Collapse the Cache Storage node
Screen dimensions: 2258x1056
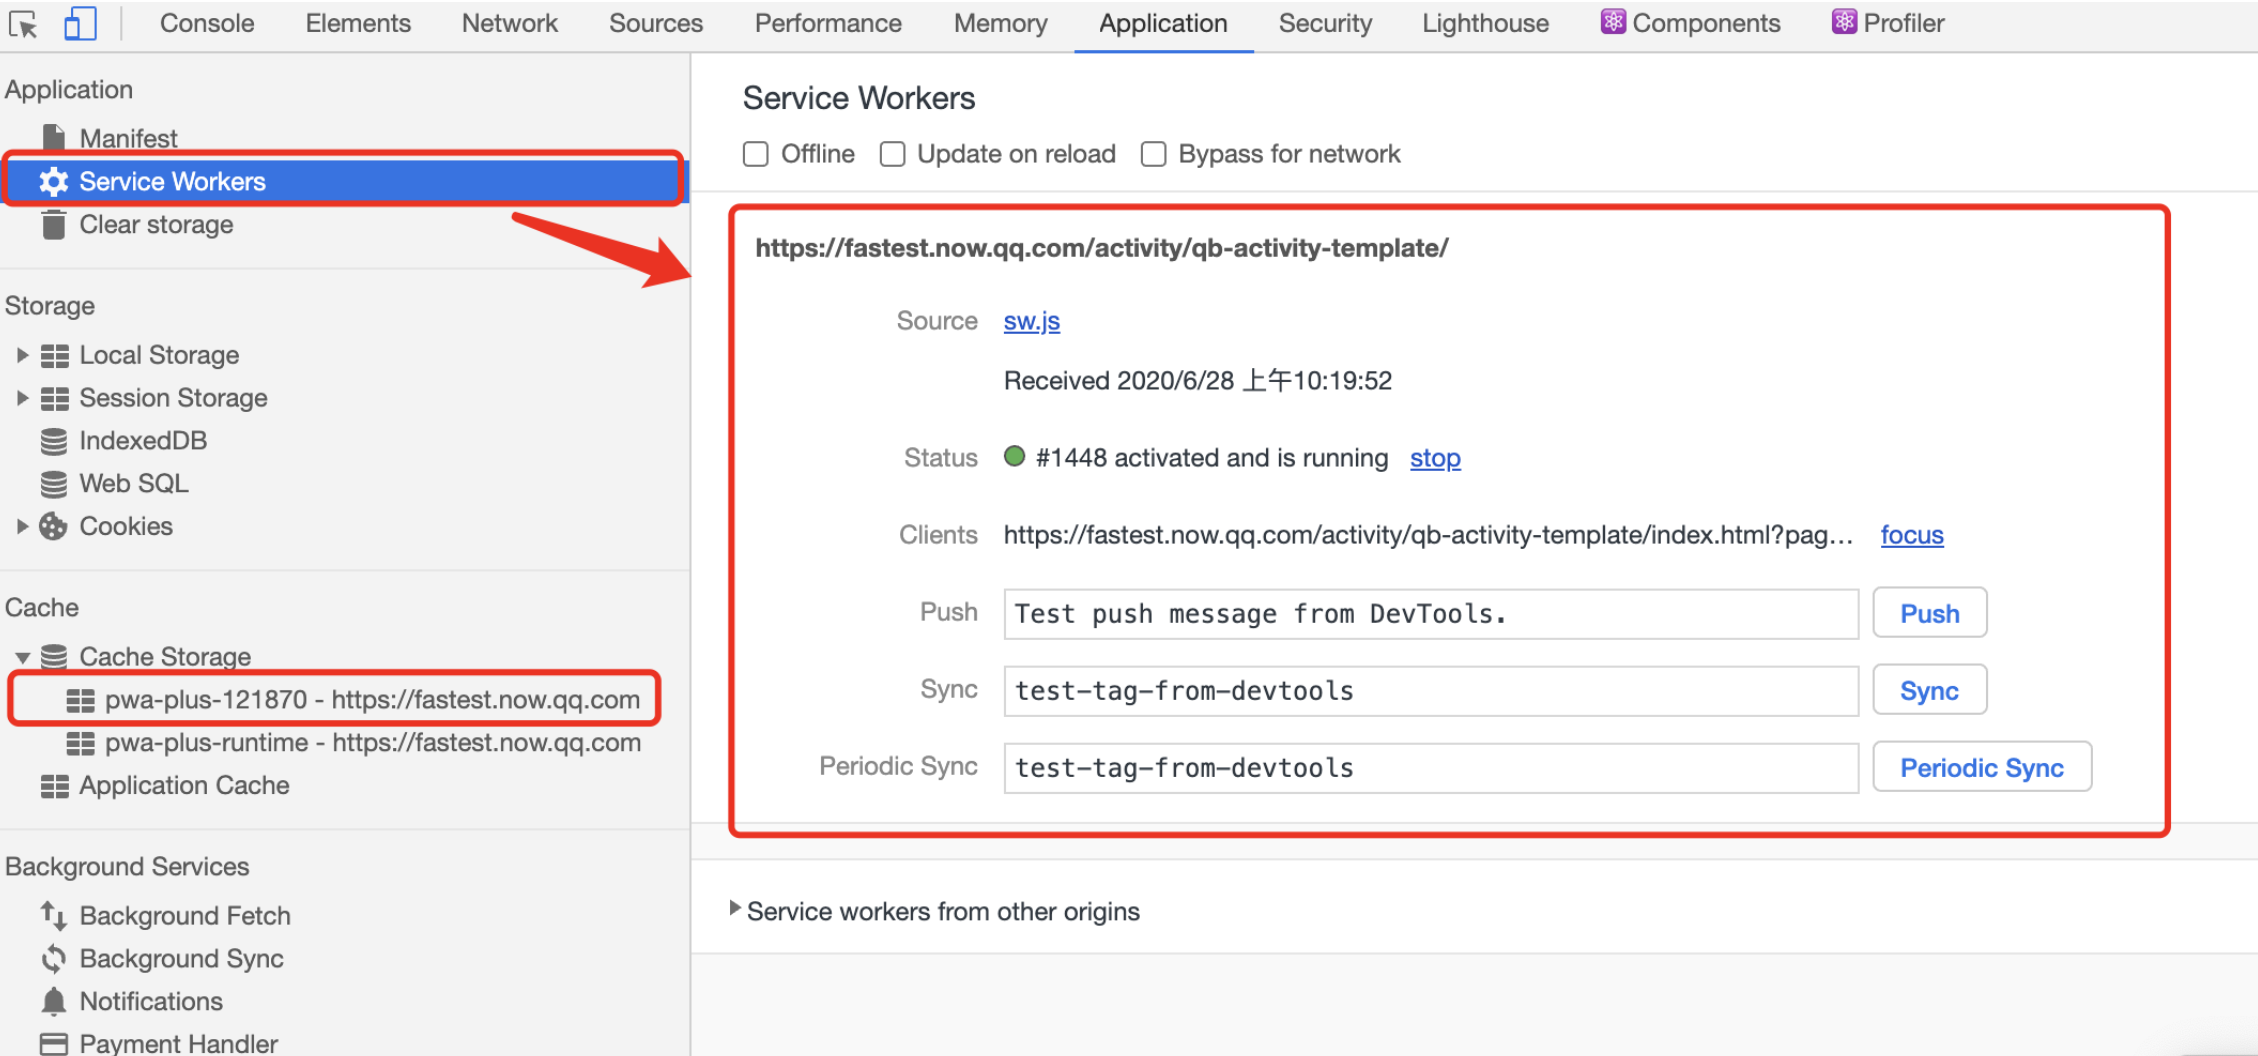(x=22, y=657)
